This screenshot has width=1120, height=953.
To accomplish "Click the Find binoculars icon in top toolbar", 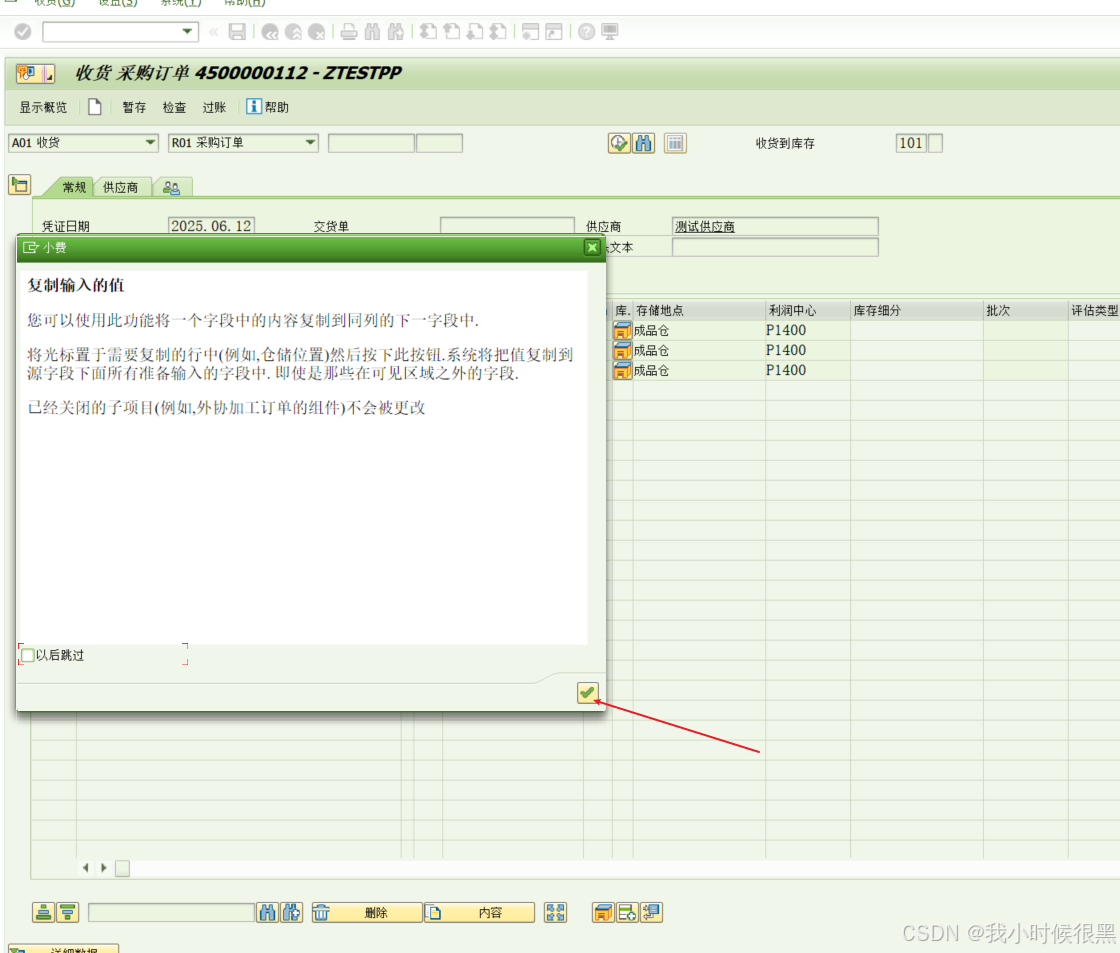I will click(372, 31).
